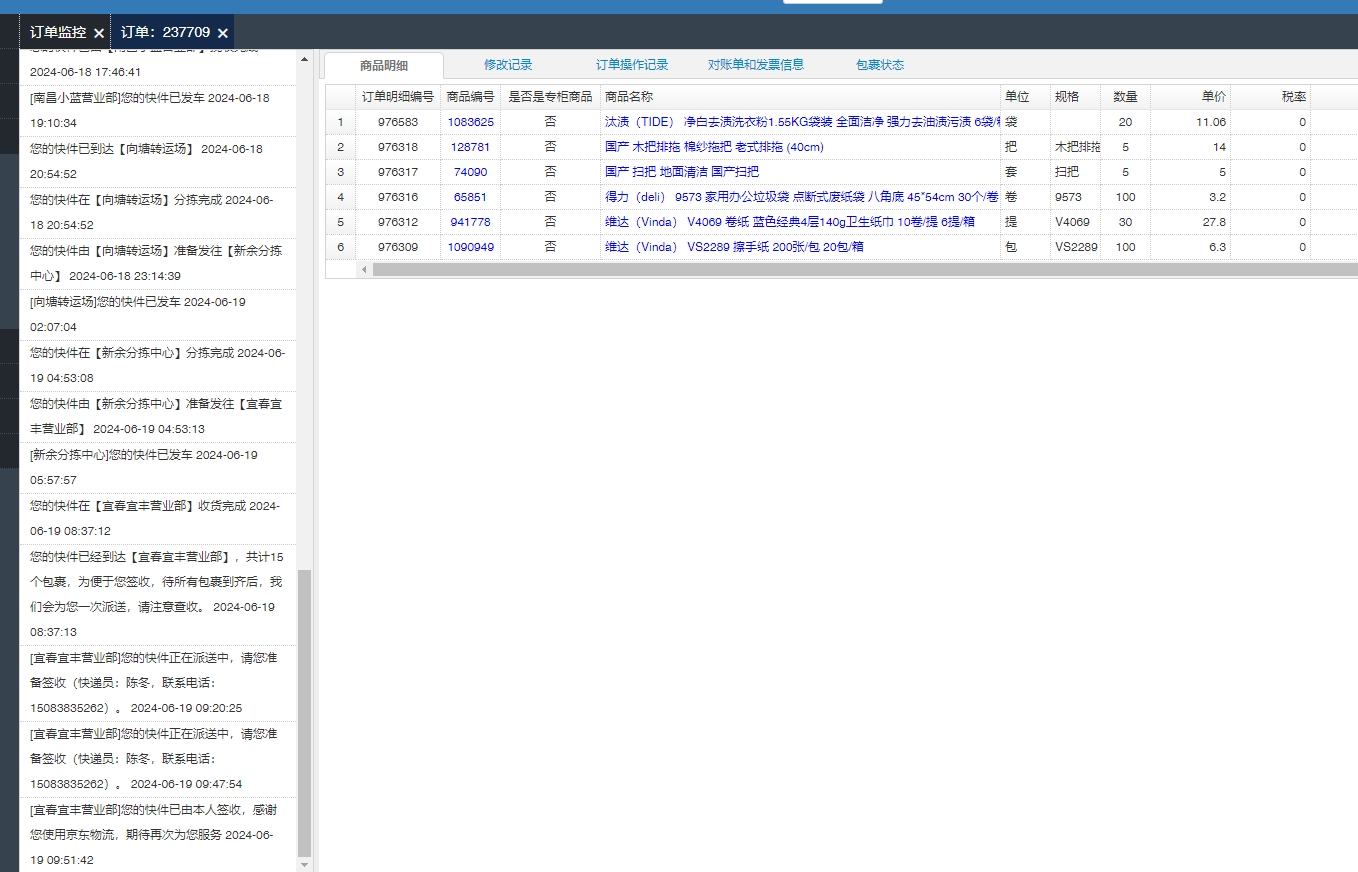Open the 维达 VS2289 擦手纸 product link
The image size is (1358, 872).
click(734, 247)
